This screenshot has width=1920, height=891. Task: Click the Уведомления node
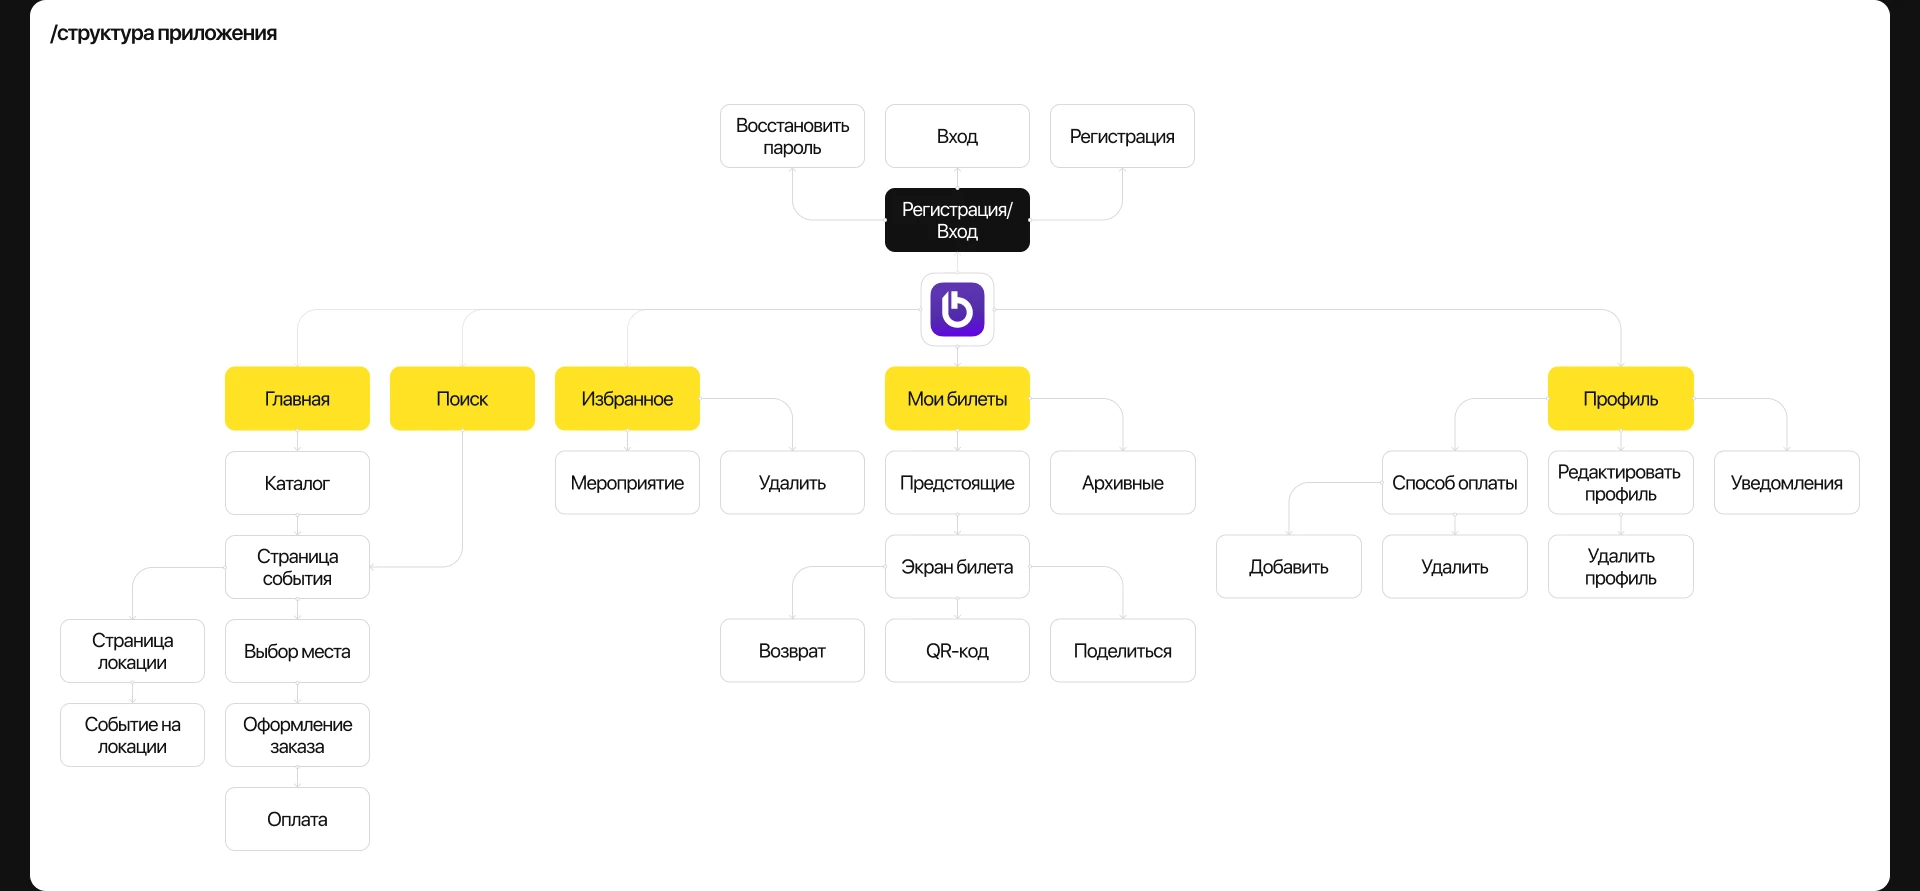[1786, 483]
